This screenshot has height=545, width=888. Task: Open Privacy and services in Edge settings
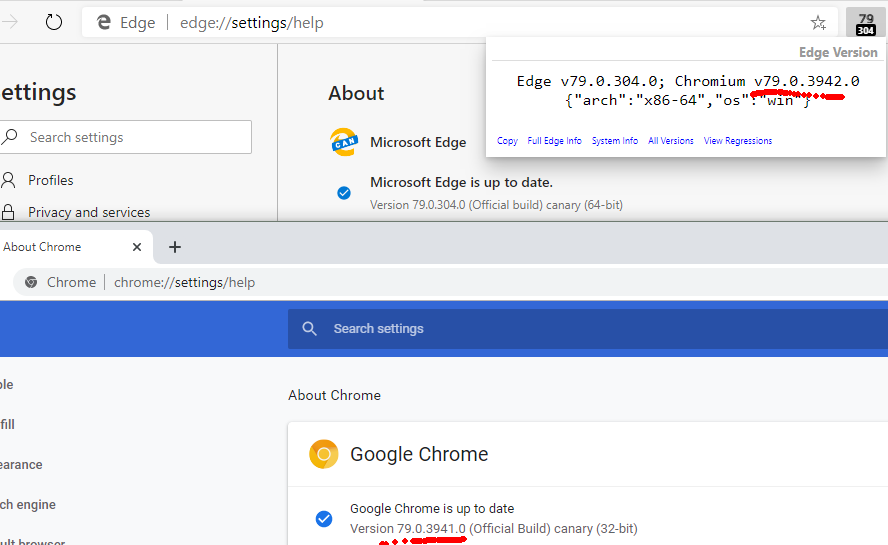pos(89,212)
